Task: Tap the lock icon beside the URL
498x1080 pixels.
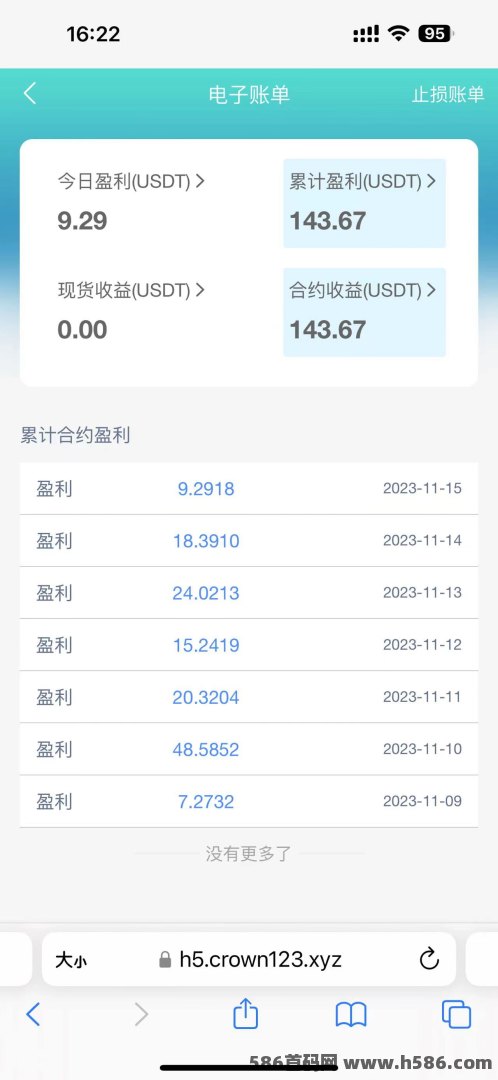Action: 165,959
